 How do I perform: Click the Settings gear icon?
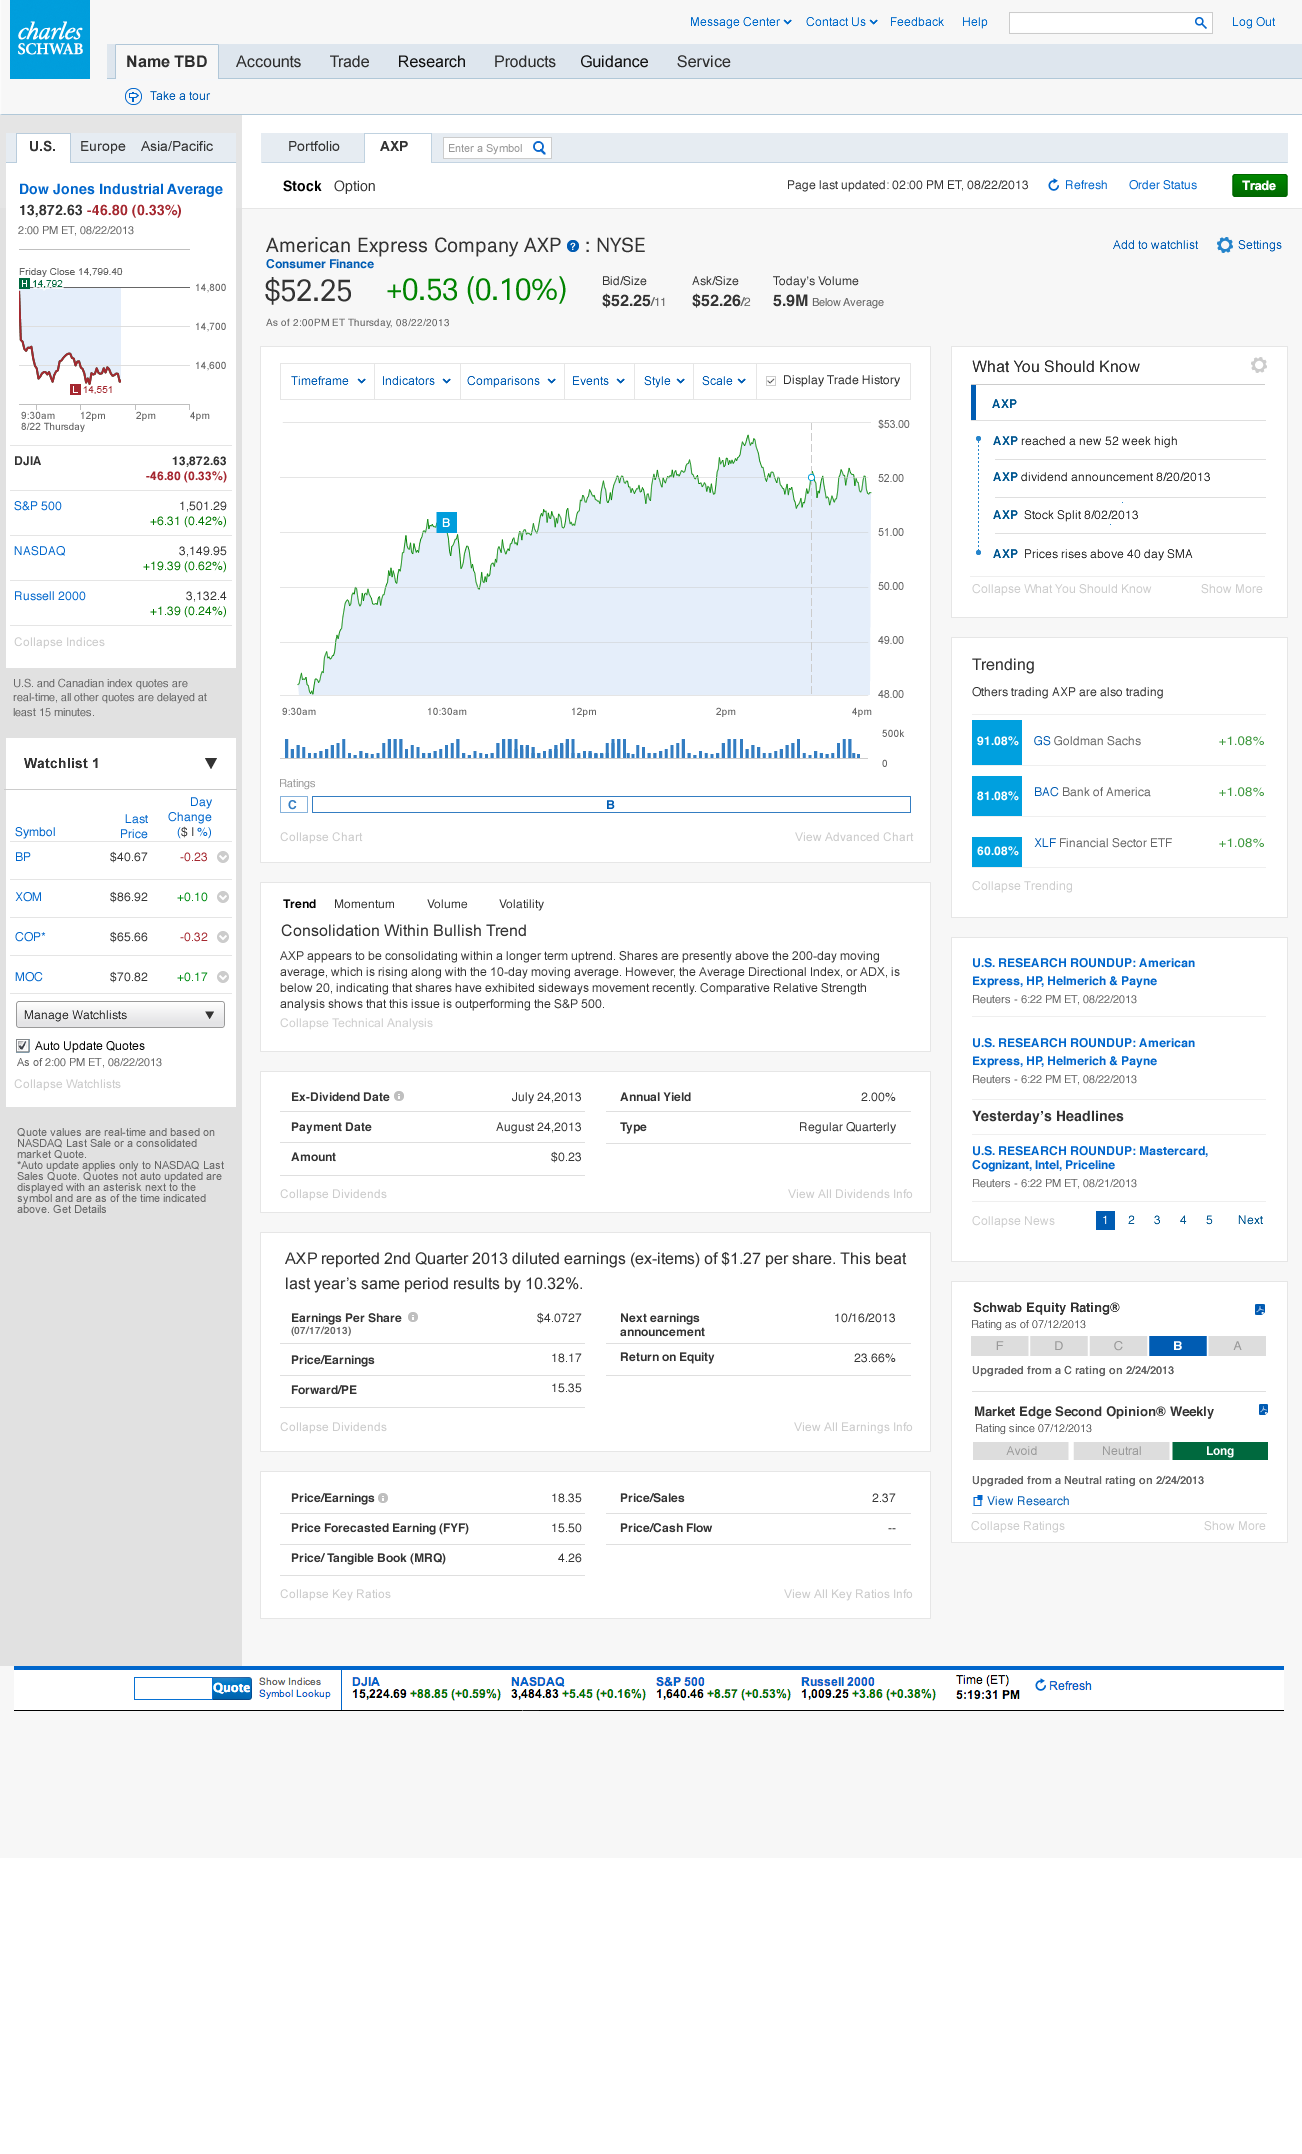tap(1225, 245)
